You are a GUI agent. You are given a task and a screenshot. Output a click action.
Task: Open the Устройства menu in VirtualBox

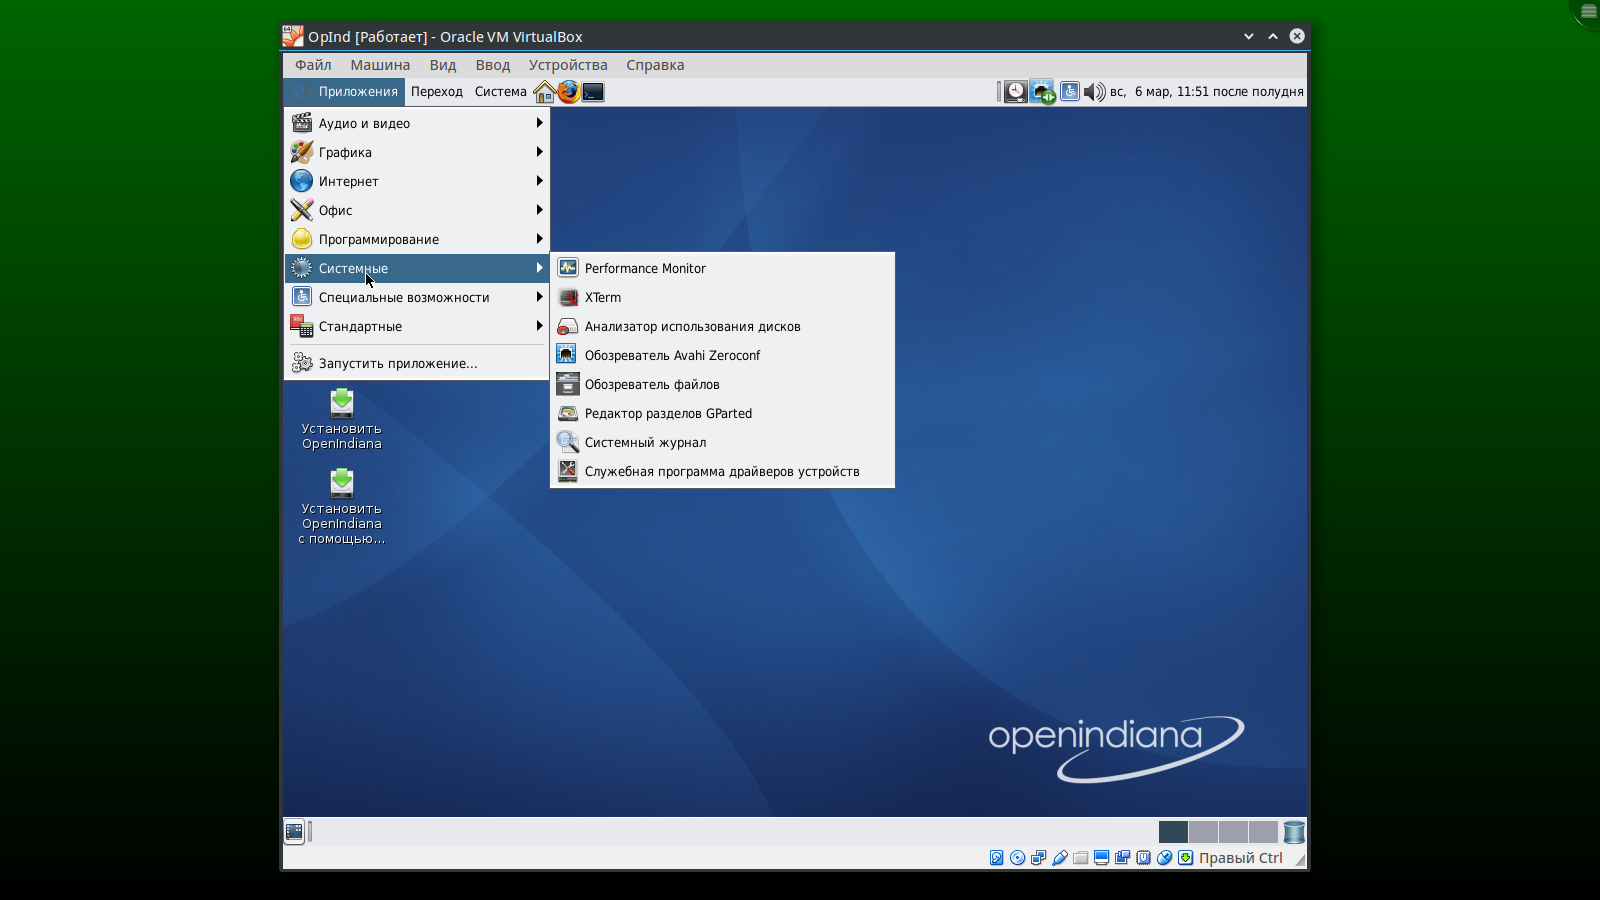point(567,65)
